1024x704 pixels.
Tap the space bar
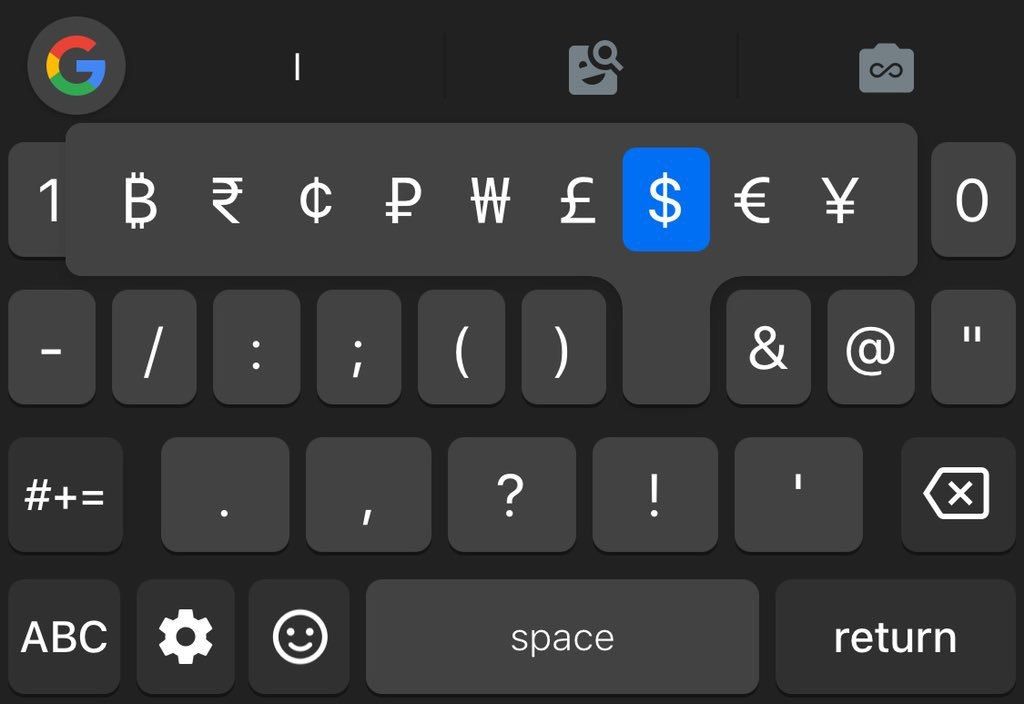562,636
